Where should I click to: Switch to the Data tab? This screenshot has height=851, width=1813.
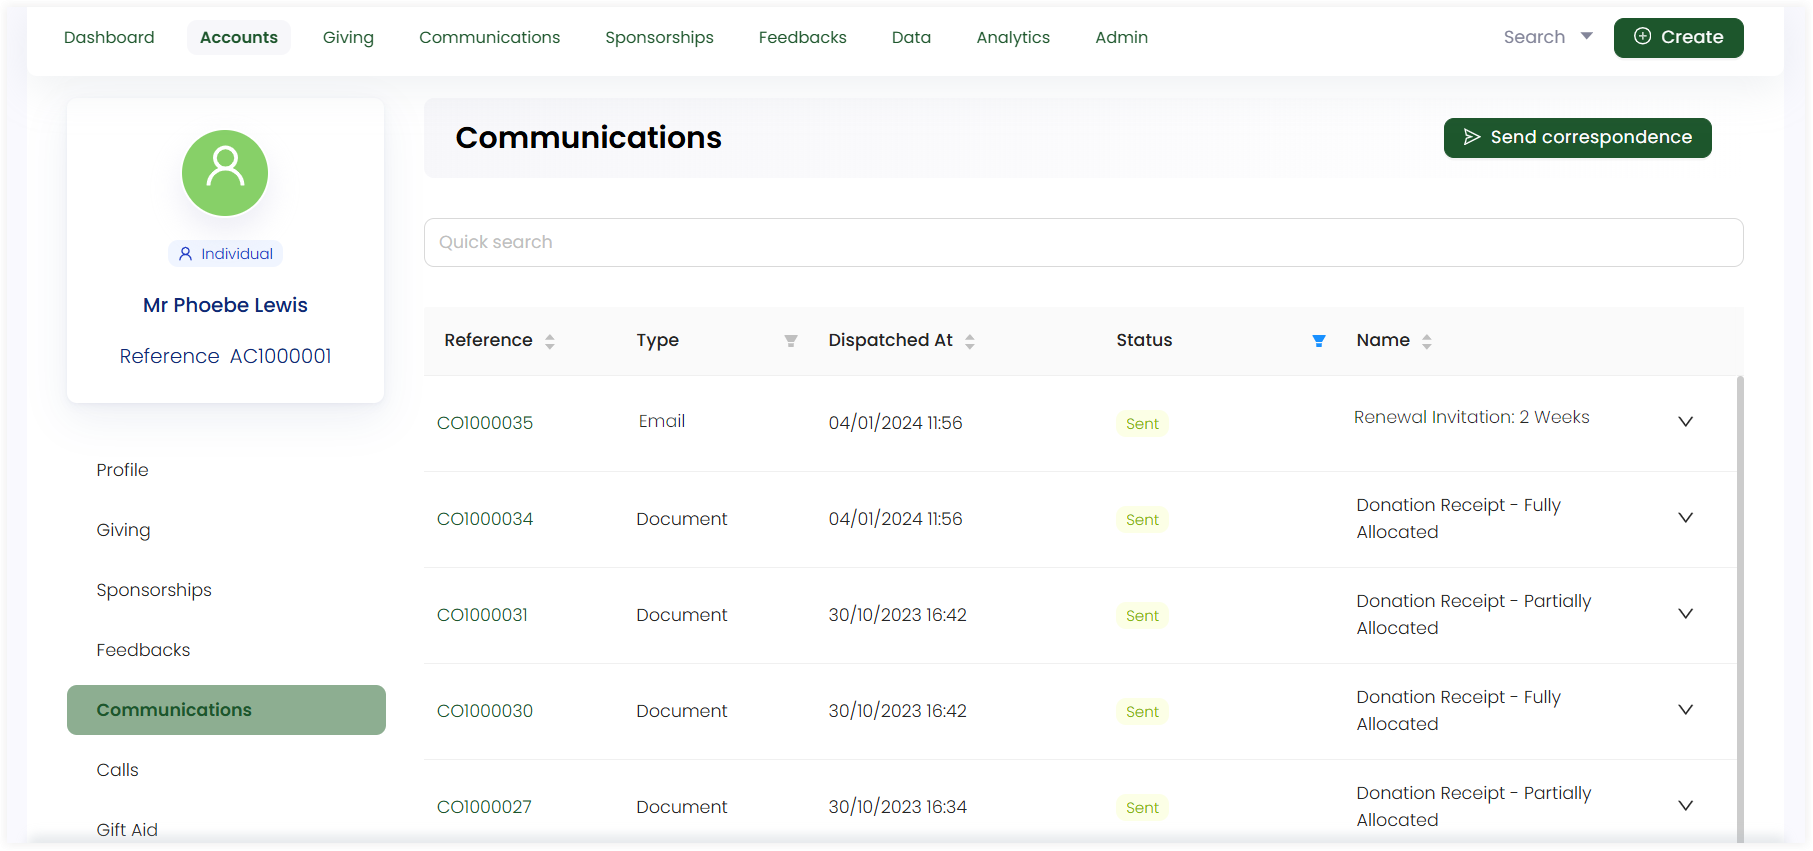click(911, 37)
